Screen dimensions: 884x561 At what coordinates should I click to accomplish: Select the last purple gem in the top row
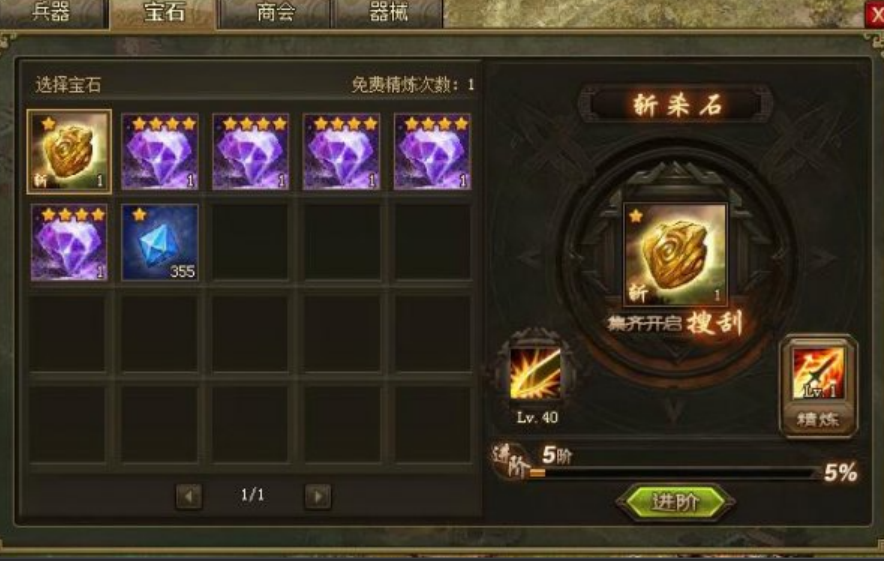coord(432,152)
